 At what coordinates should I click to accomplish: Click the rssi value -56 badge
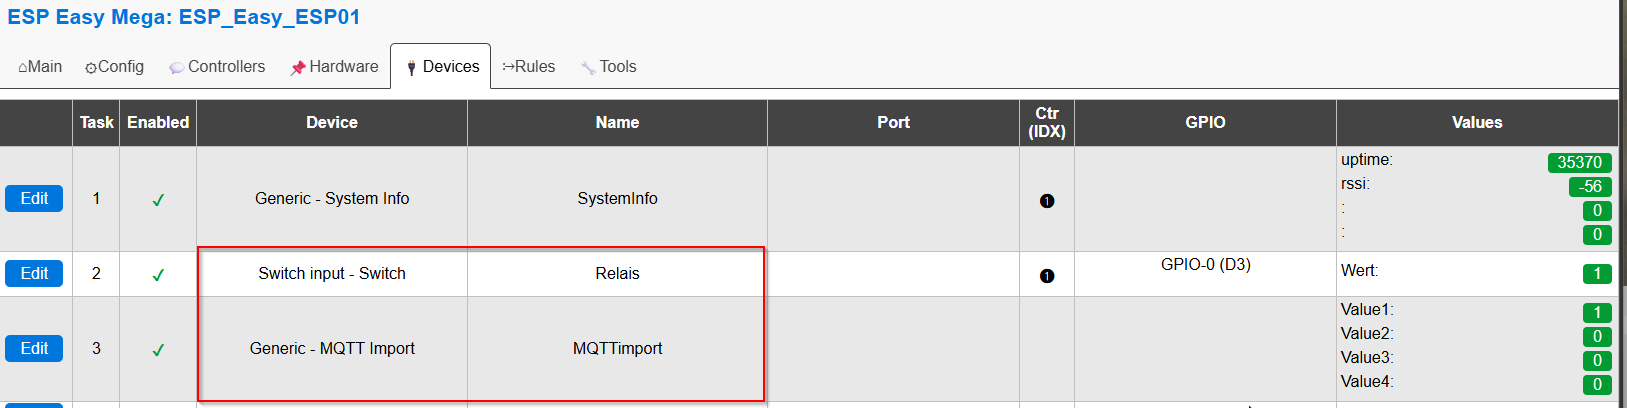(1590, 187)
